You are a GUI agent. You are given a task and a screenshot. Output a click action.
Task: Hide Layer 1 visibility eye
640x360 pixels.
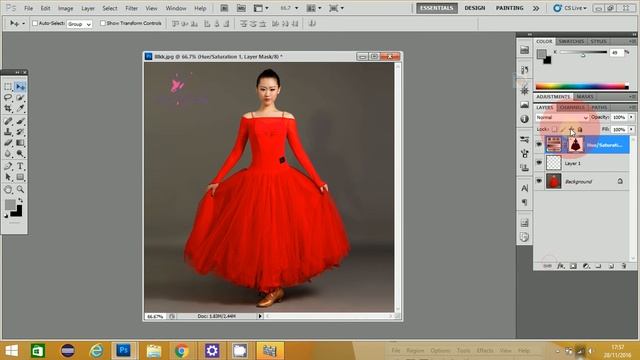(539, 163)
